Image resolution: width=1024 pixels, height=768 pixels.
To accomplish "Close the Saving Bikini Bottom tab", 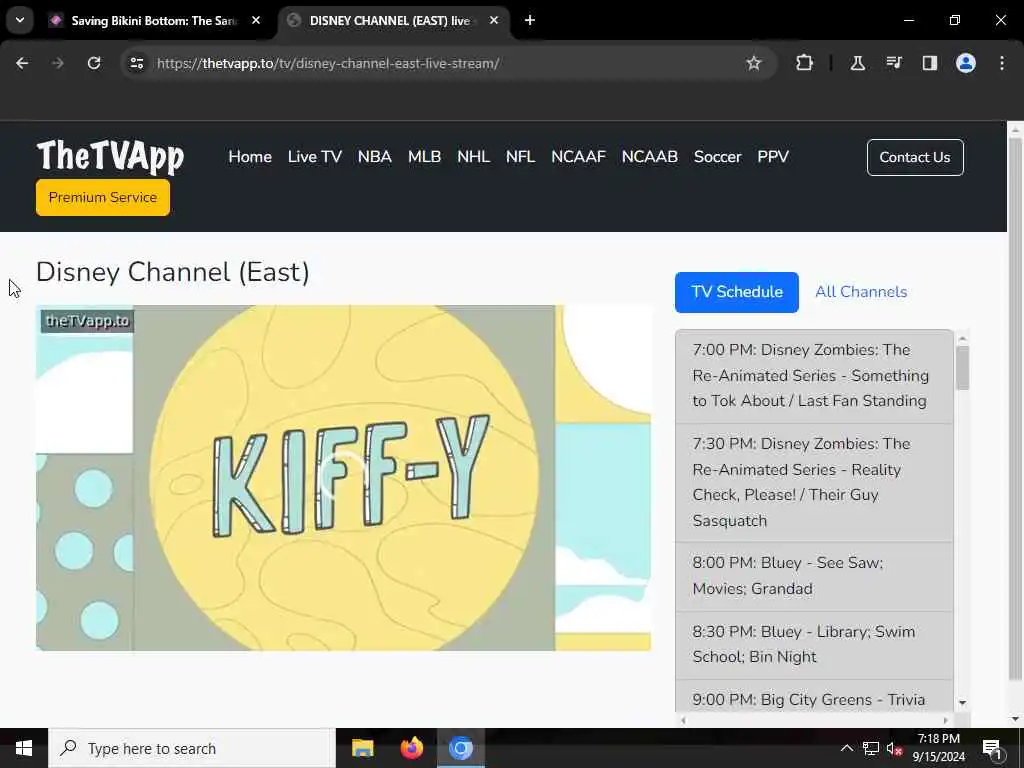I will tap(256, 20).
